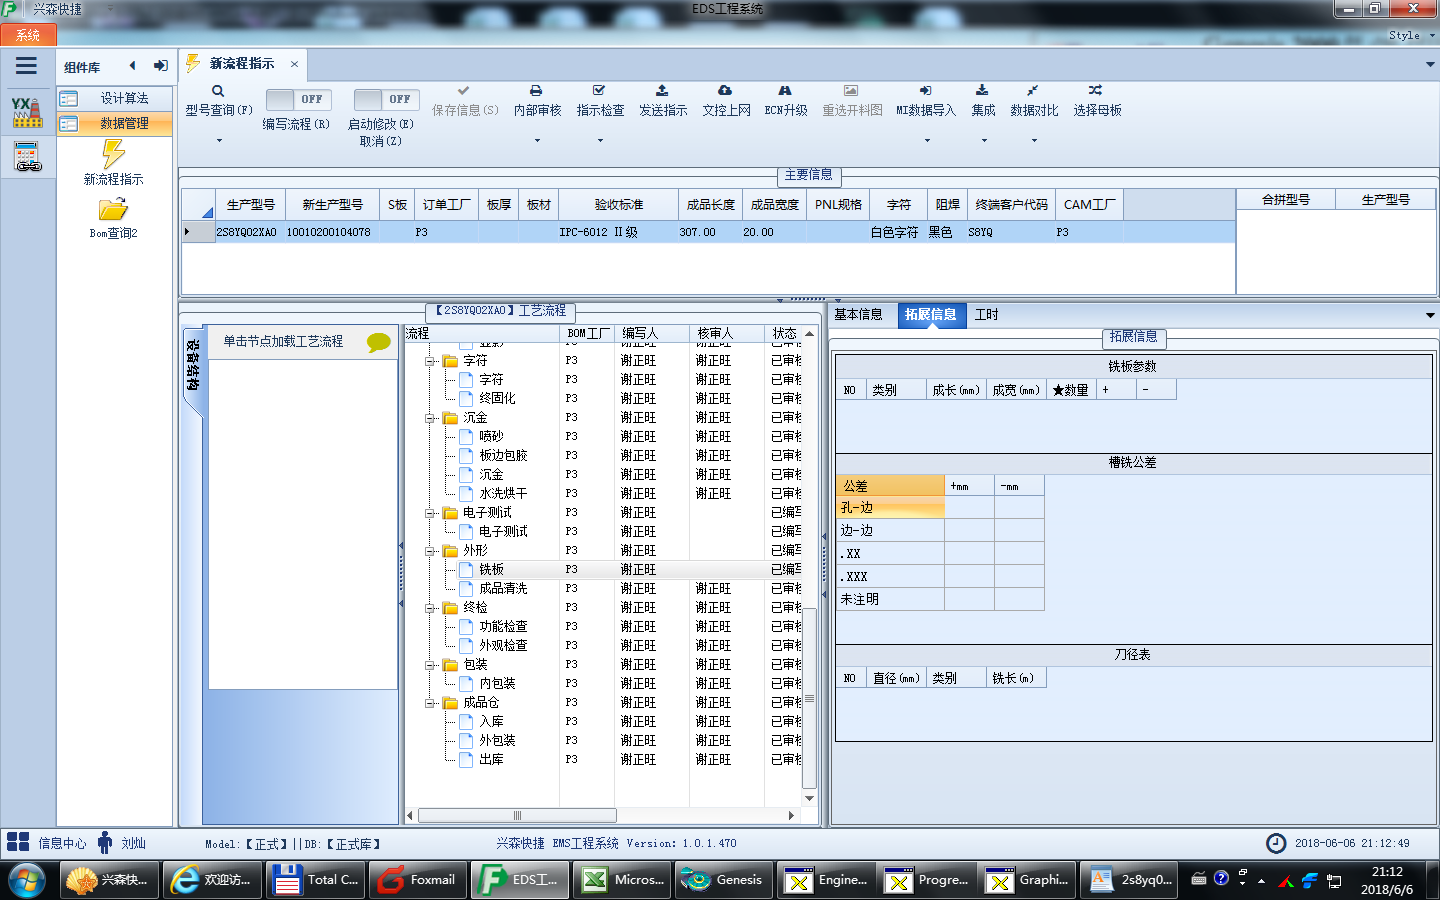Image resolution: width=1440 pixels, height=900 pixels.
Task: Switch to the 工时 tab
Action: click(986, 314)
